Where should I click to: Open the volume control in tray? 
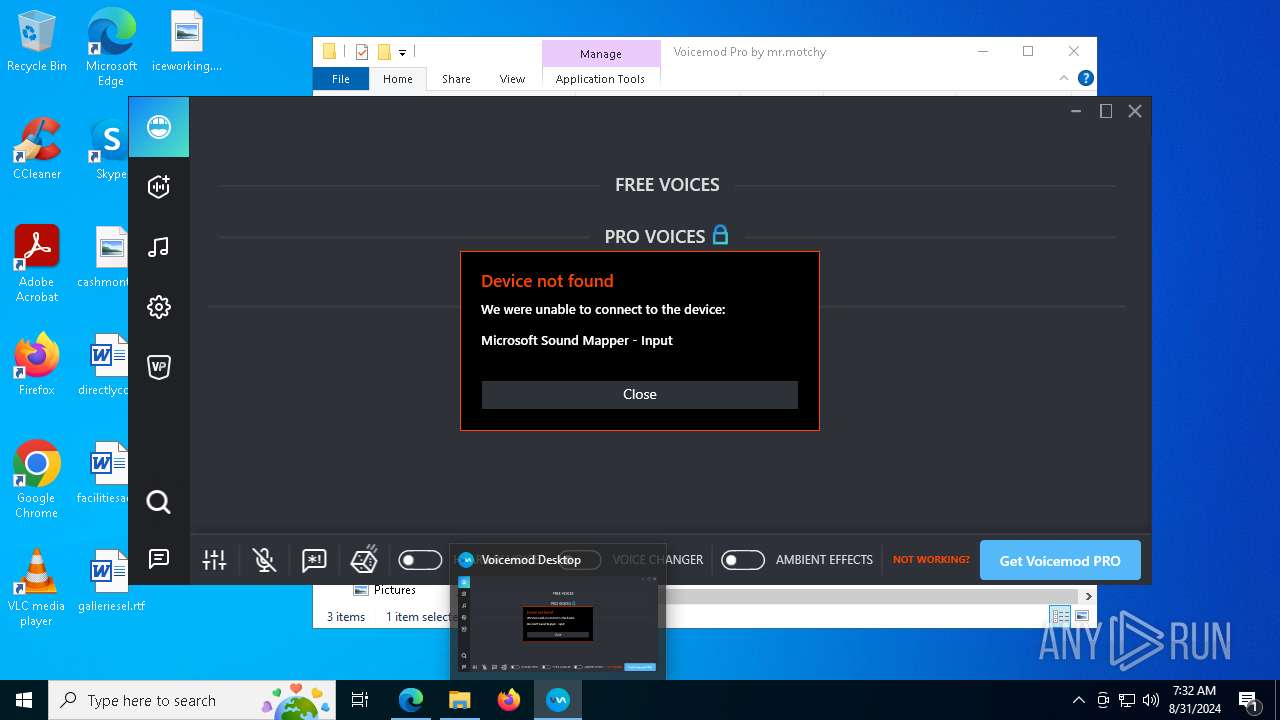click(x=1151, y=700)
